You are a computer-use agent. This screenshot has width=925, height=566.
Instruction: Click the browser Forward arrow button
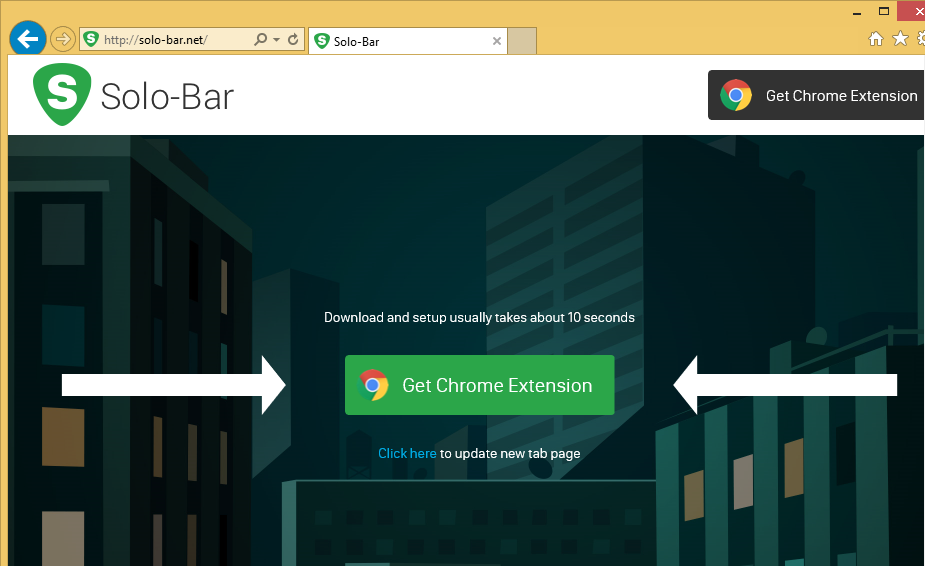pos(63,39)
